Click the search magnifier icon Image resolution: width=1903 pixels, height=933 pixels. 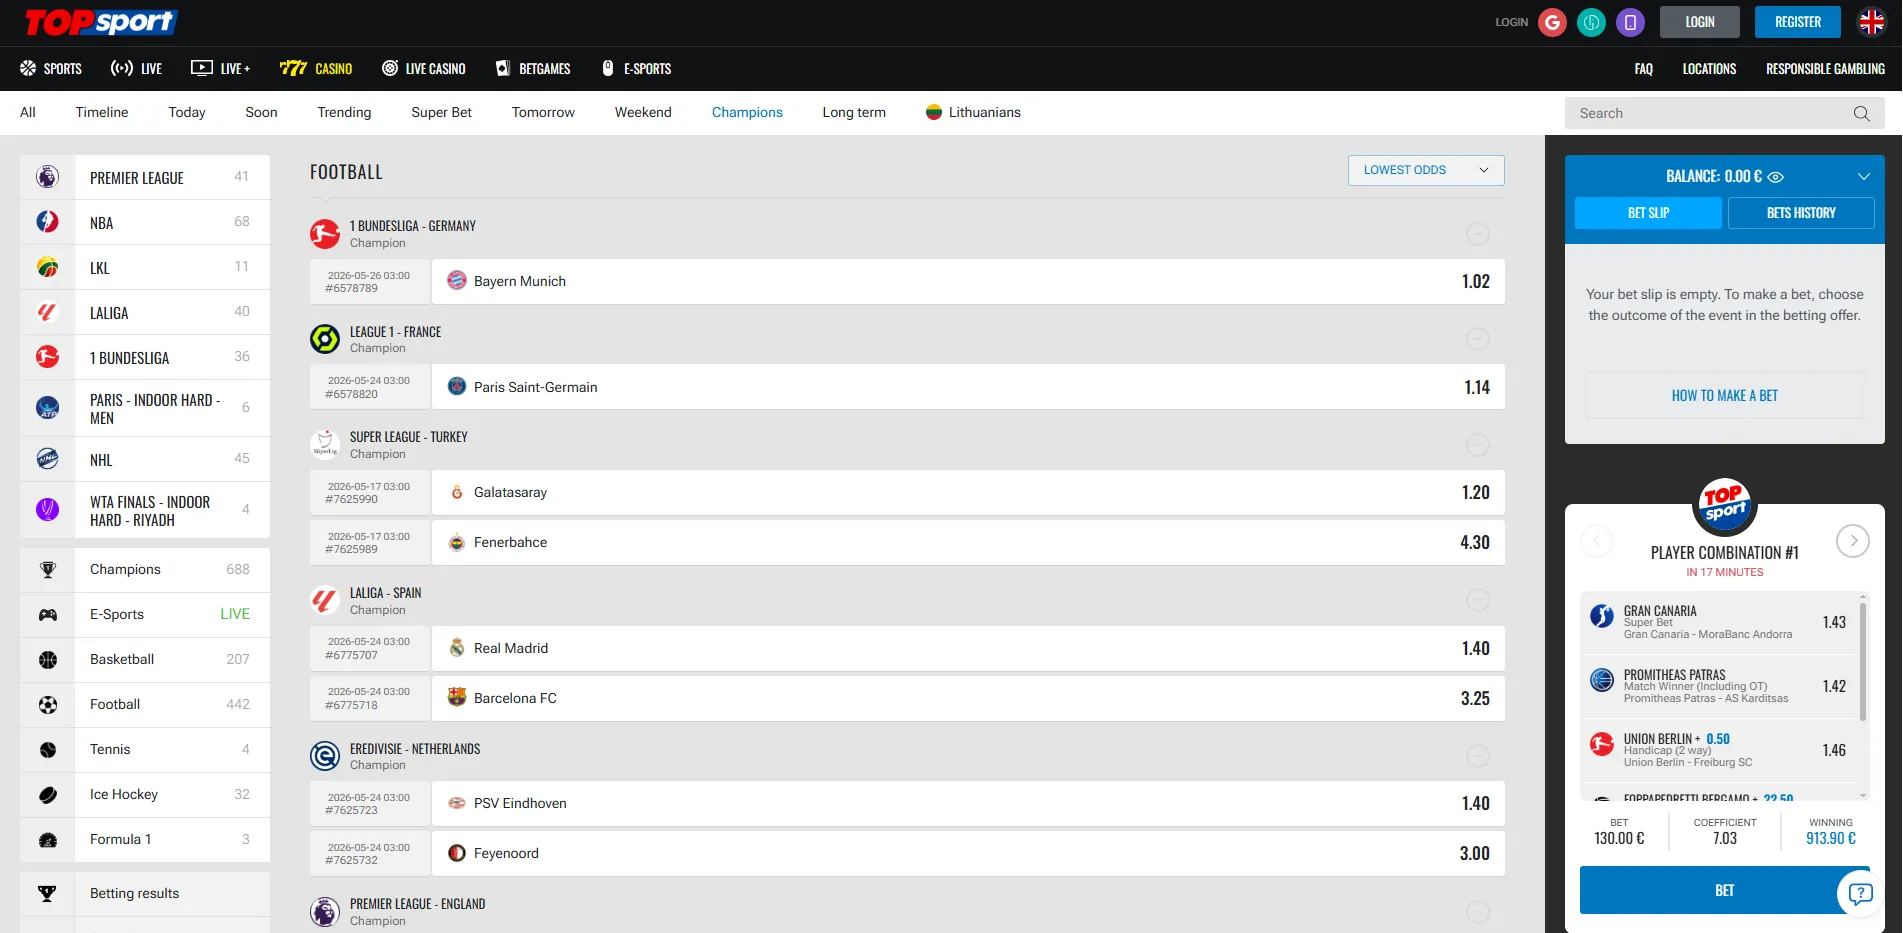(x=1861, y=113)
